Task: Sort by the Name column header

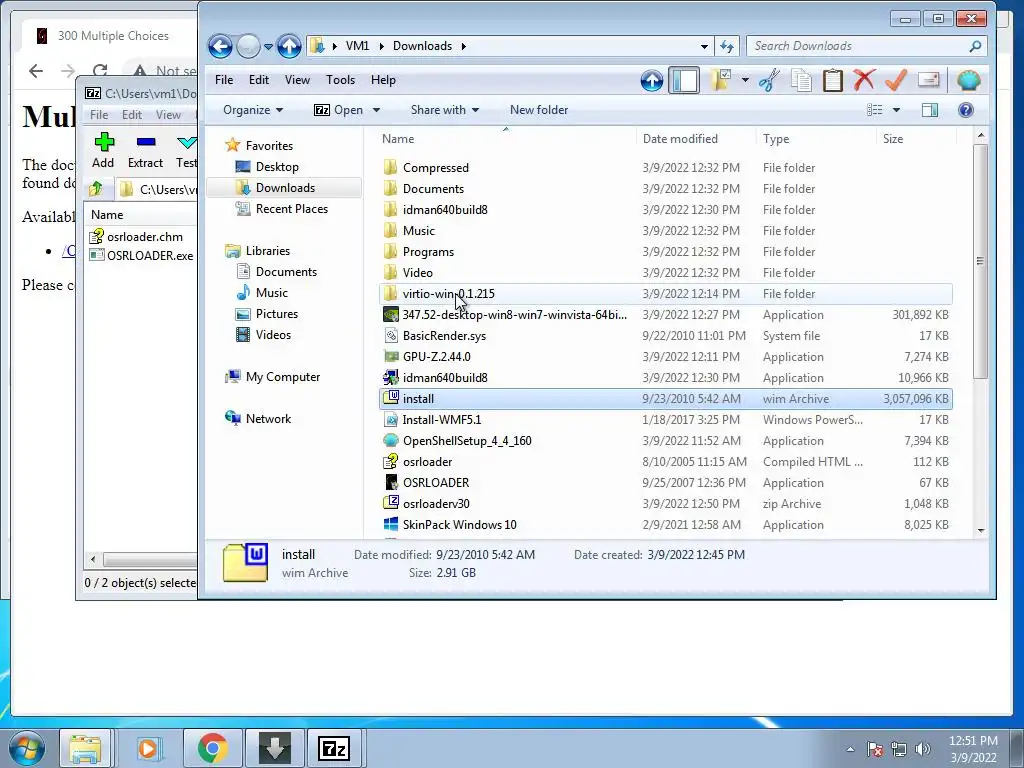Action: click(398, 138)
